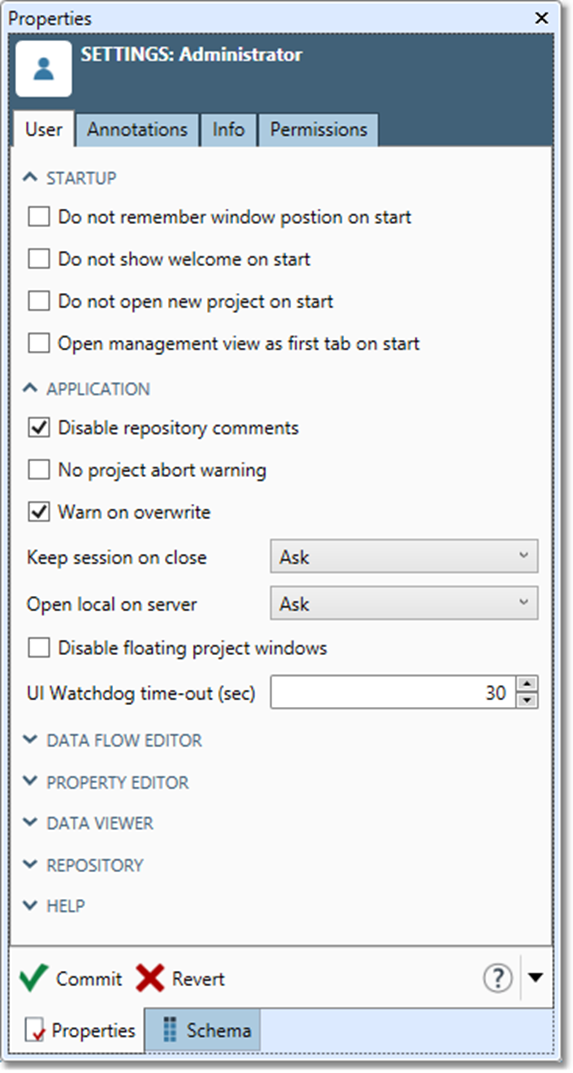Check Disable floating project windows
Image resolution: width=573 pixels, height=1073 pixels.
39,648
